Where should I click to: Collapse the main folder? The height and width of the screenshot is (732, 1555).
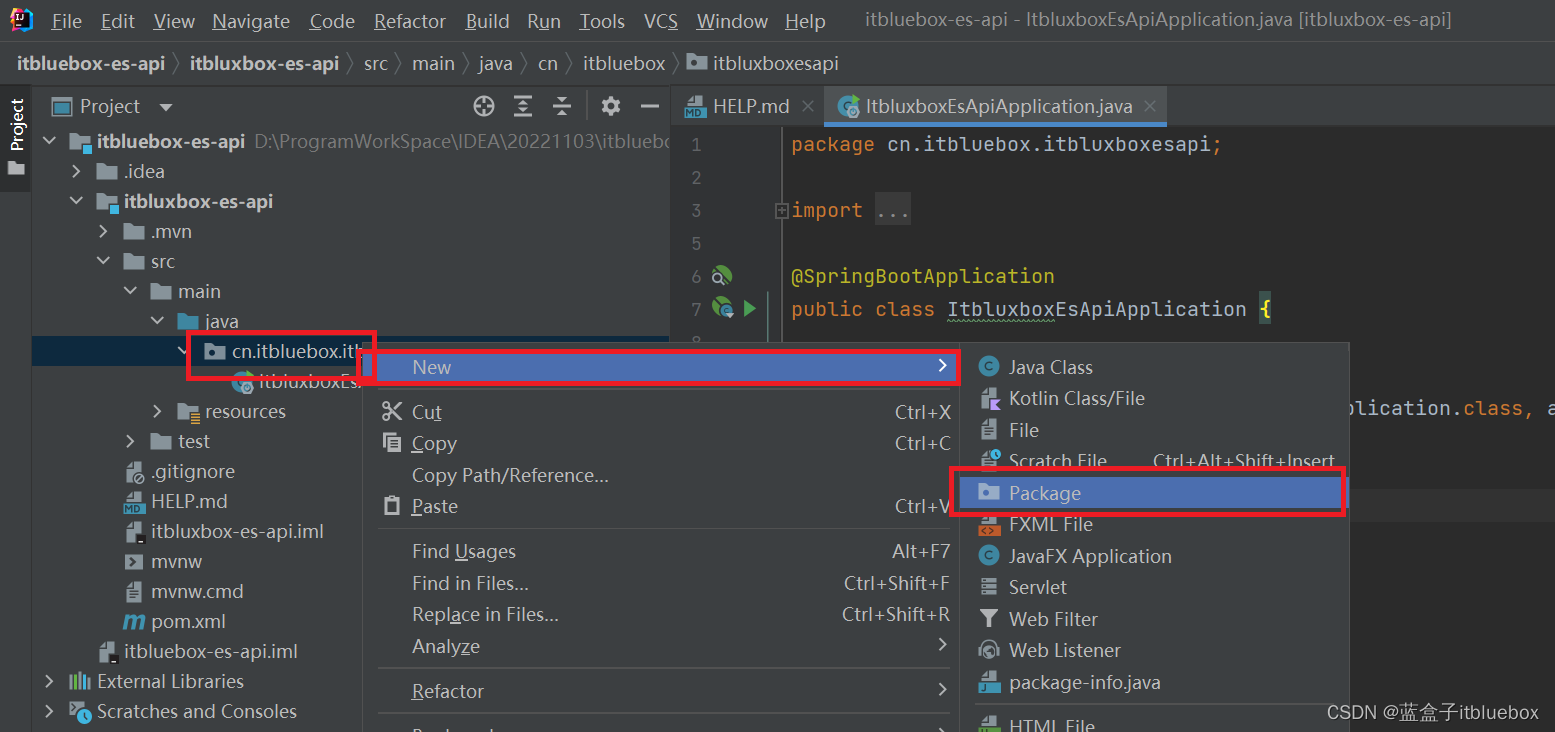pyautogui.click(x=131, y=292)
